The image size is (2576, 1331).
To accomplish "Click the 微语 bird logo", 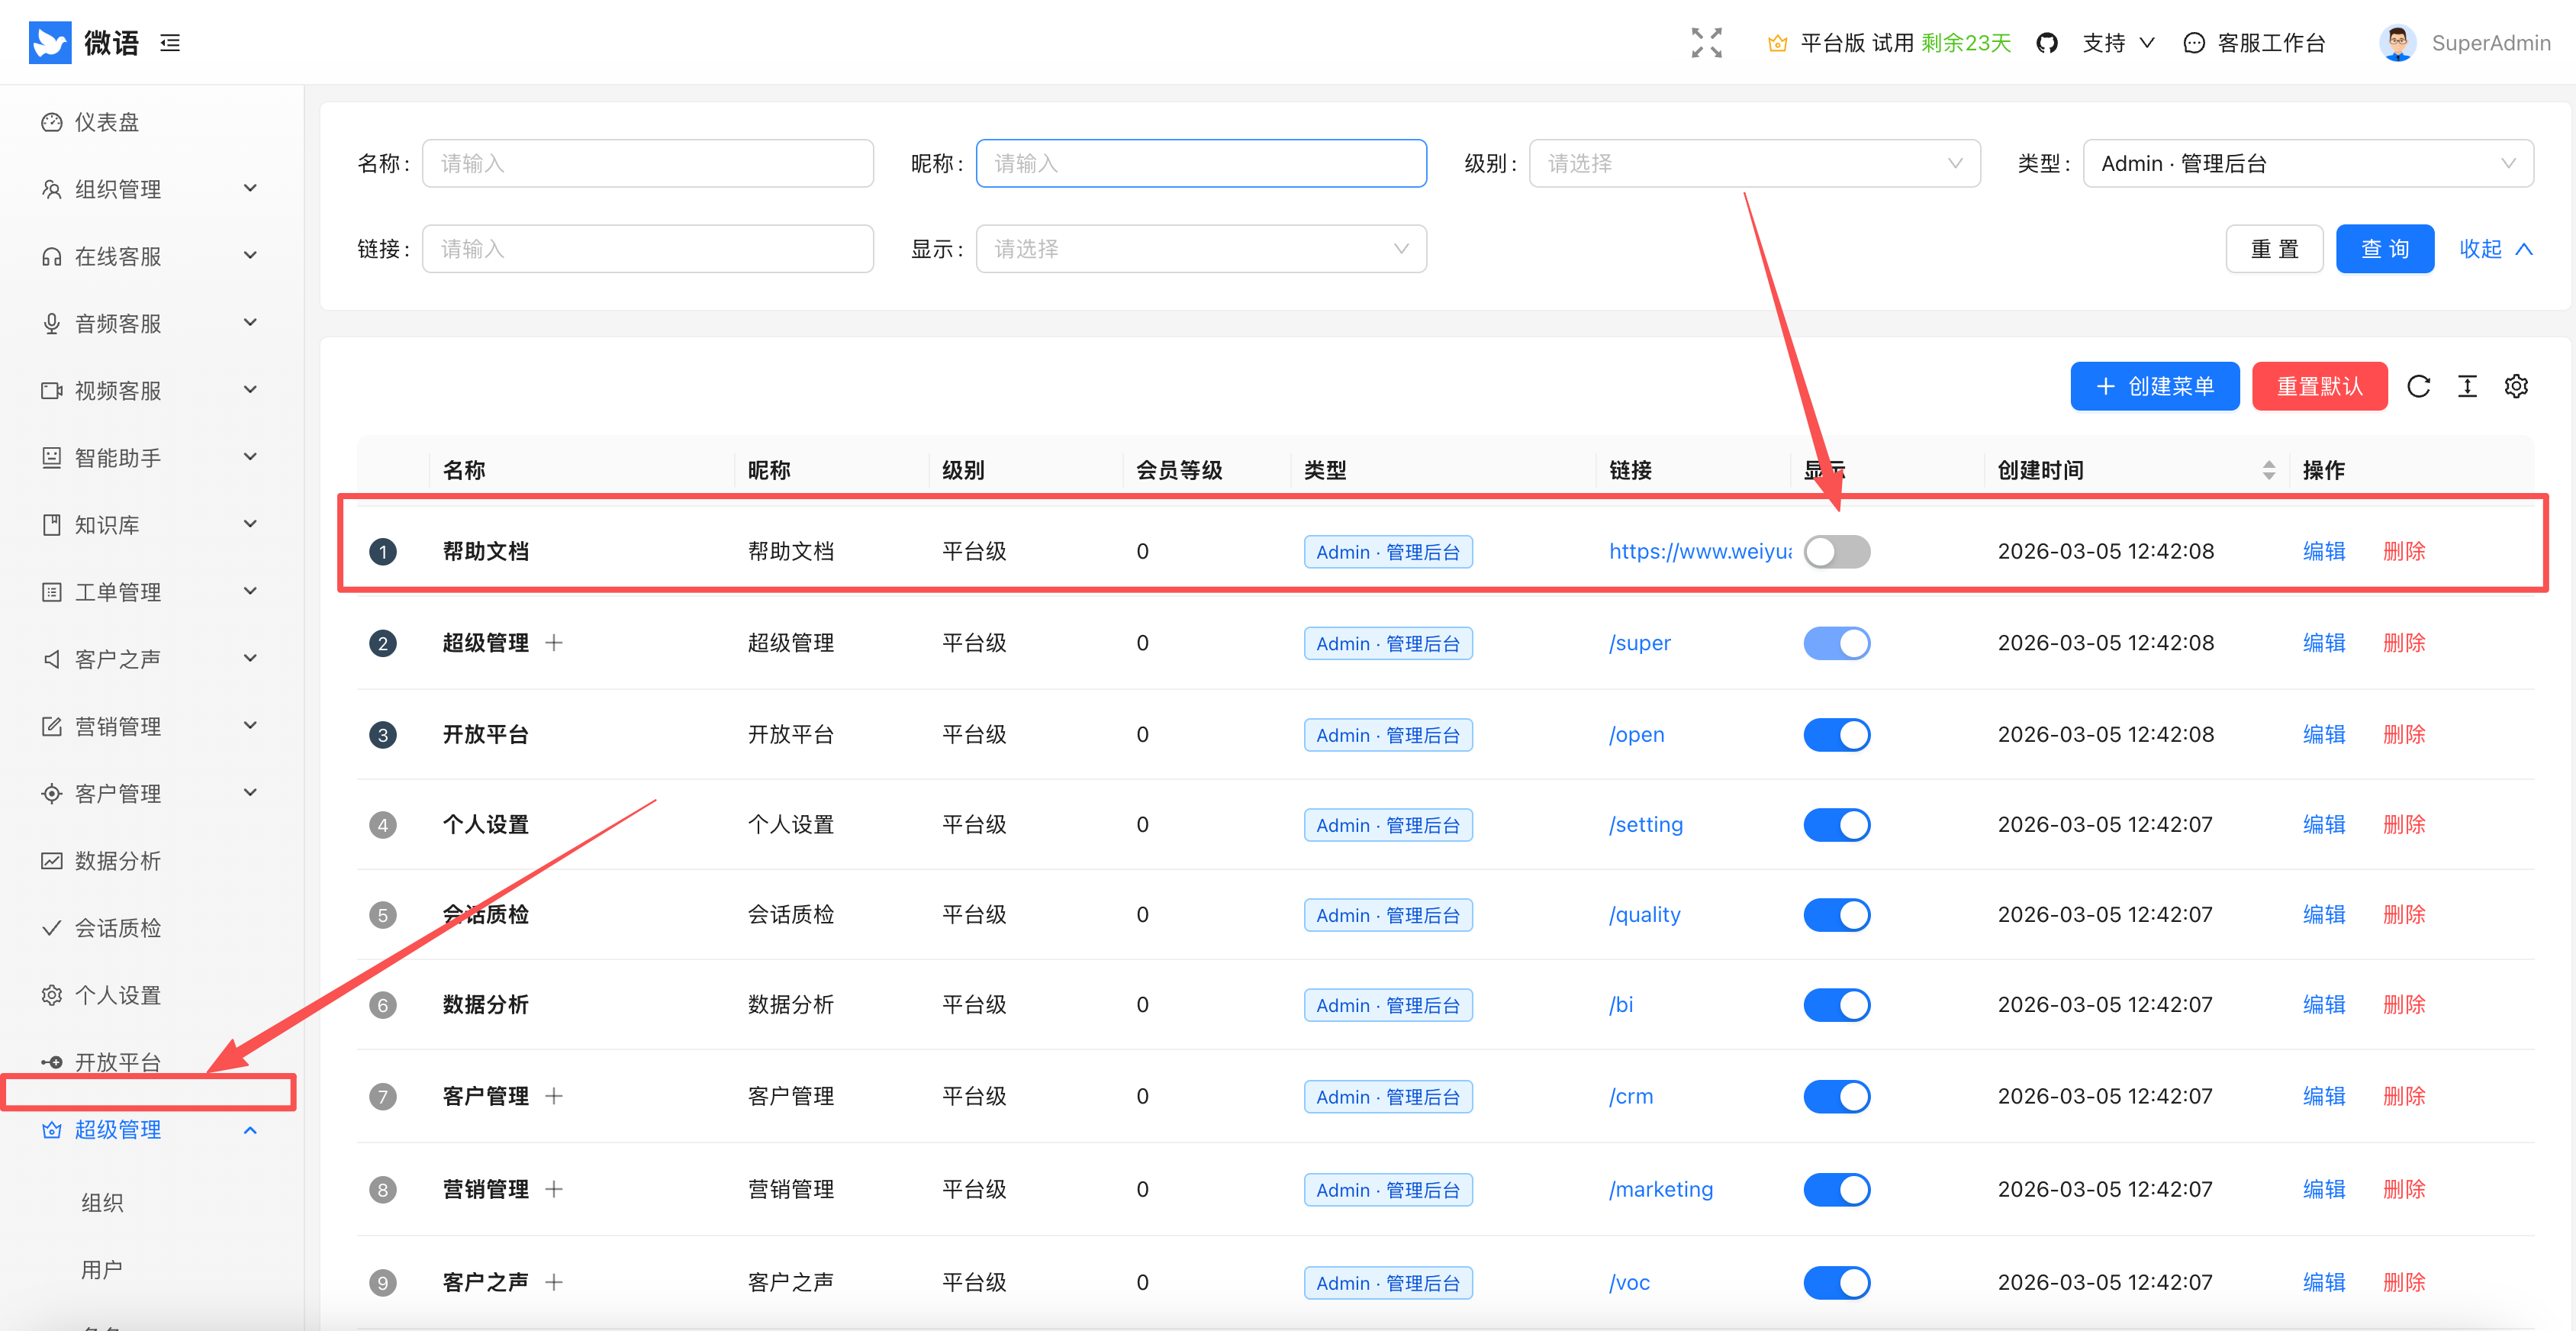I will pos(50,43).
